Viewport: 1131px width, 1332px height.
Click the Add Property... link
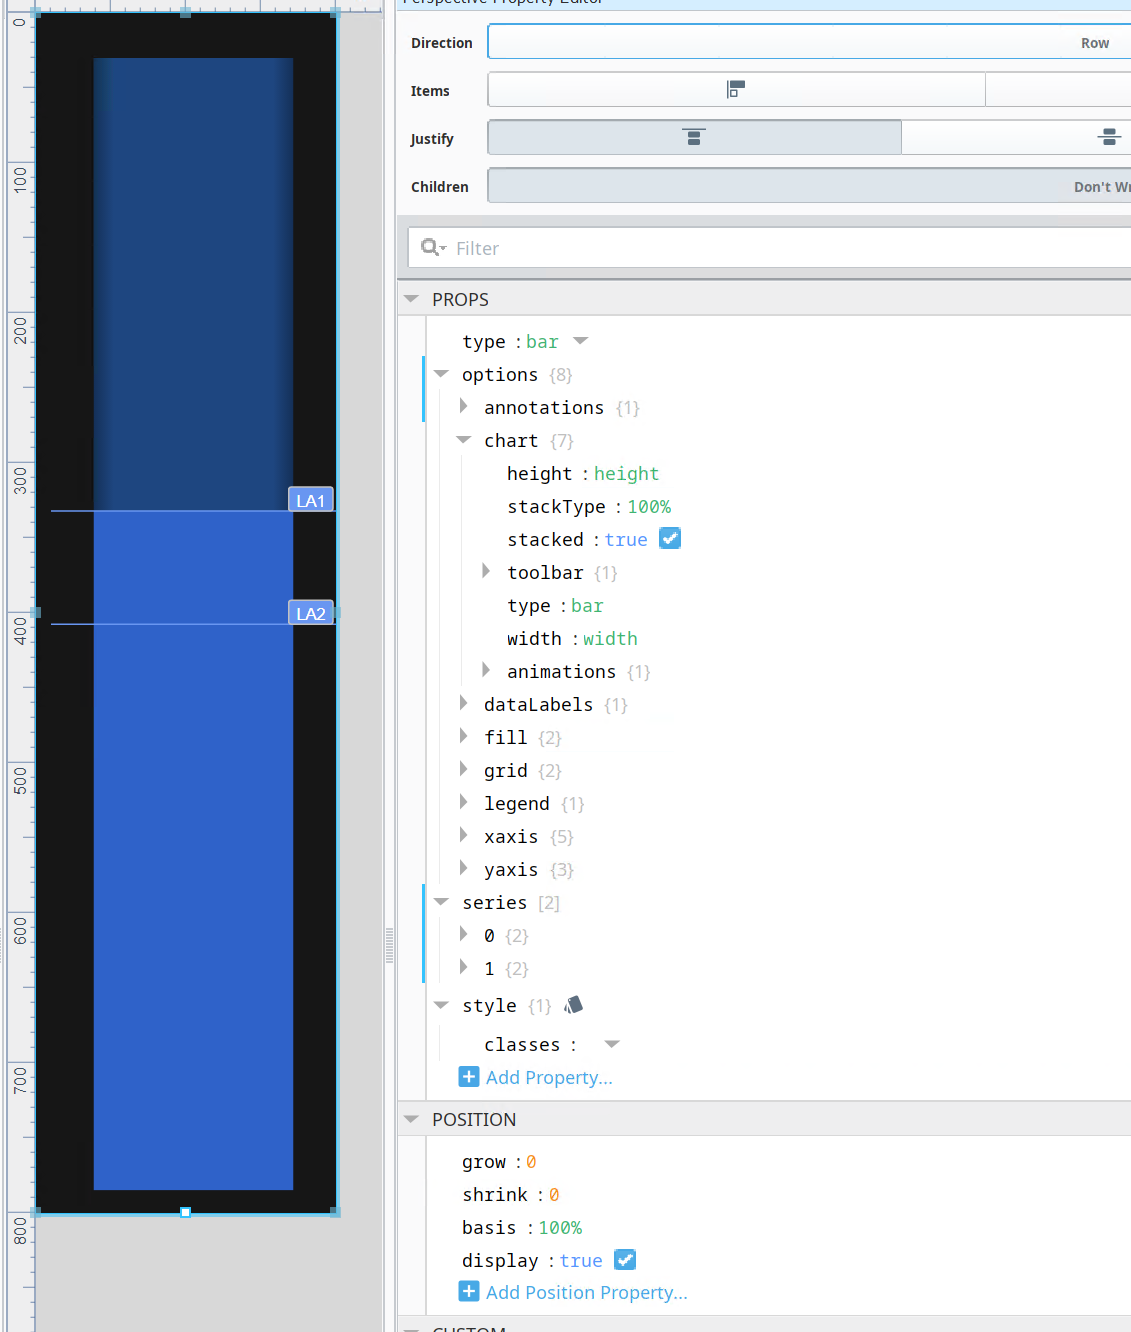(x=549, y=1077)
